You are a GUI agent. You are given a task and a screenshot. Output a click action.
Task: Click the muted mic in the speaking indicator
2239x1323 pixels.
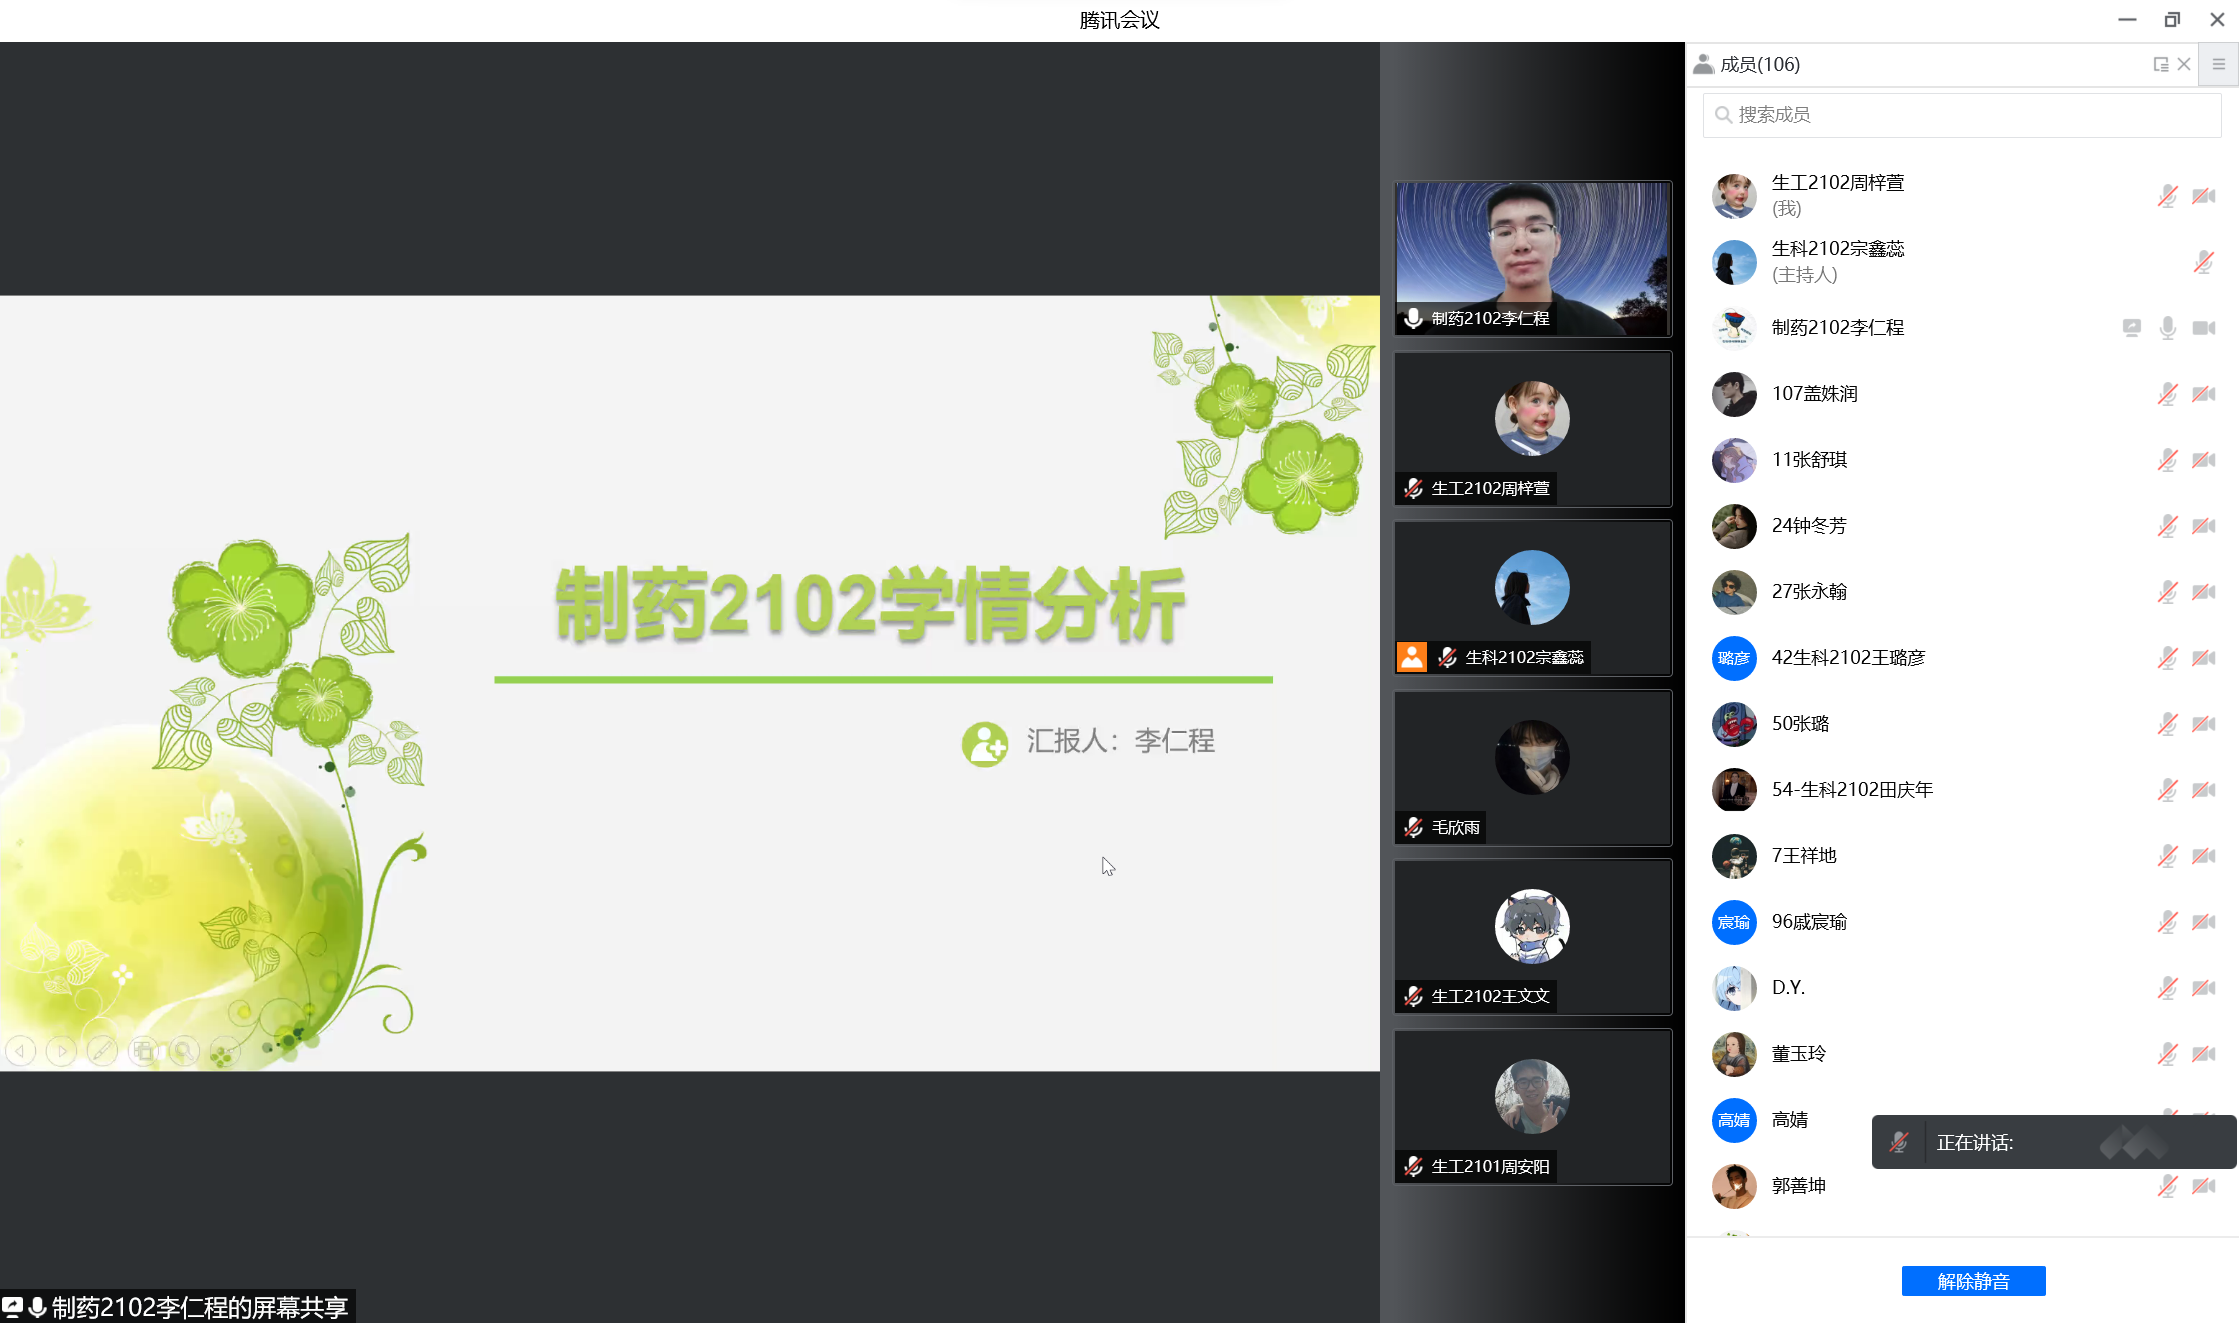[x=1898, y=1142]
